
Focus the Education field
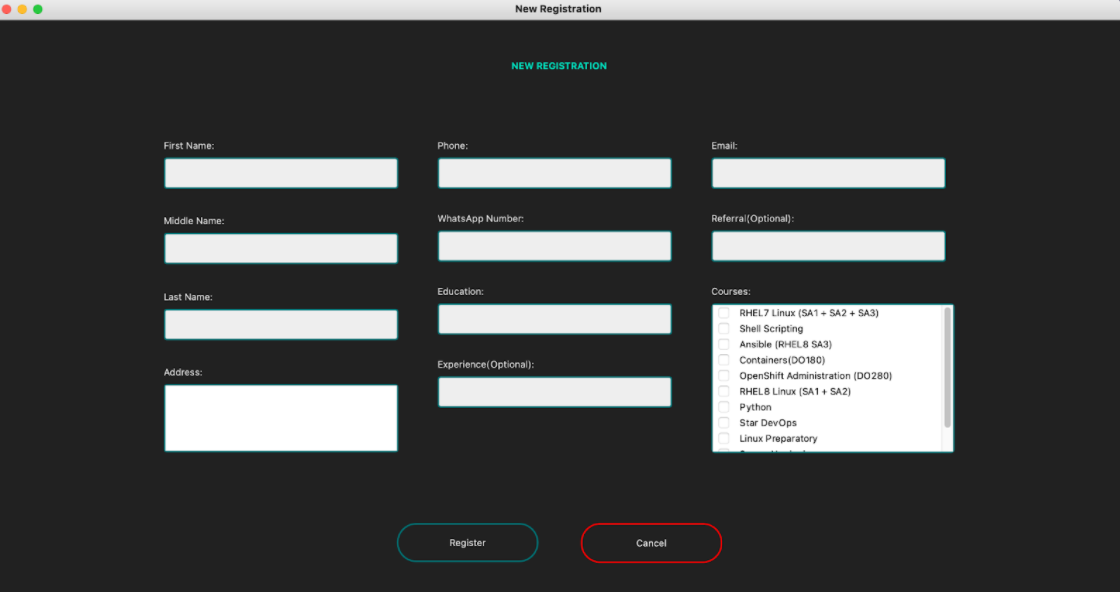(554, 318)
